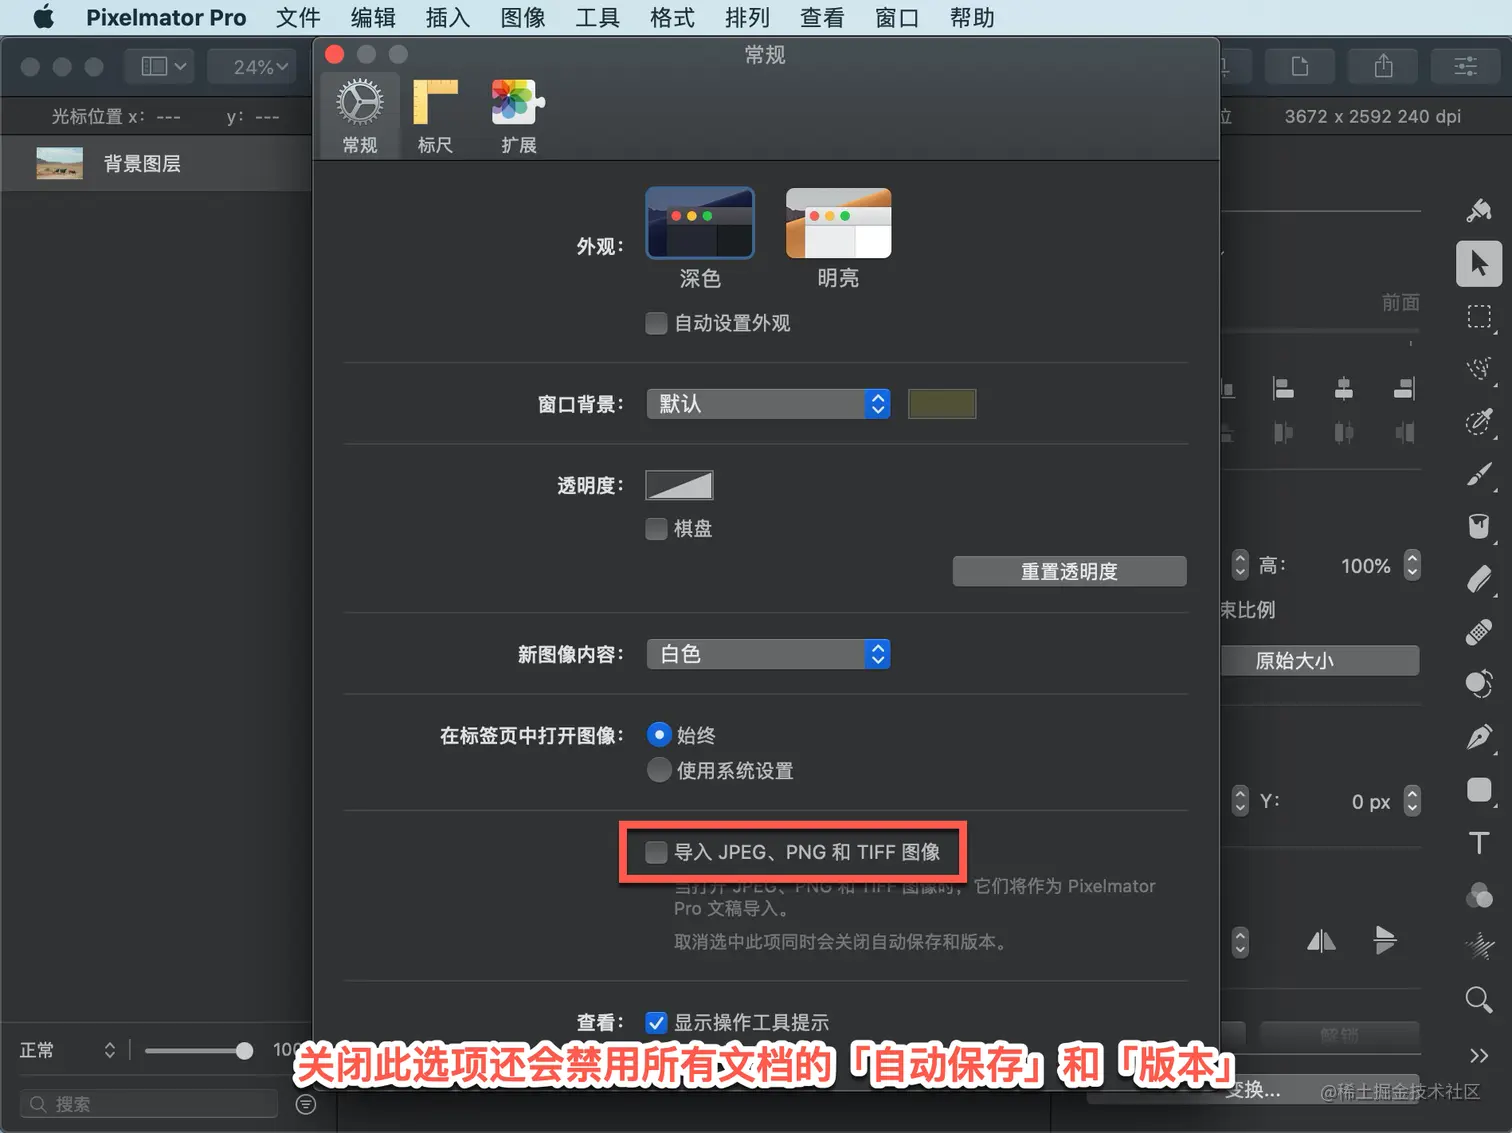Image resolution: width=1512 pixels, height=1133 pixels.
Task: Check Import JPEG, PNG and TIFF images
Action: (x=656, y=852)
